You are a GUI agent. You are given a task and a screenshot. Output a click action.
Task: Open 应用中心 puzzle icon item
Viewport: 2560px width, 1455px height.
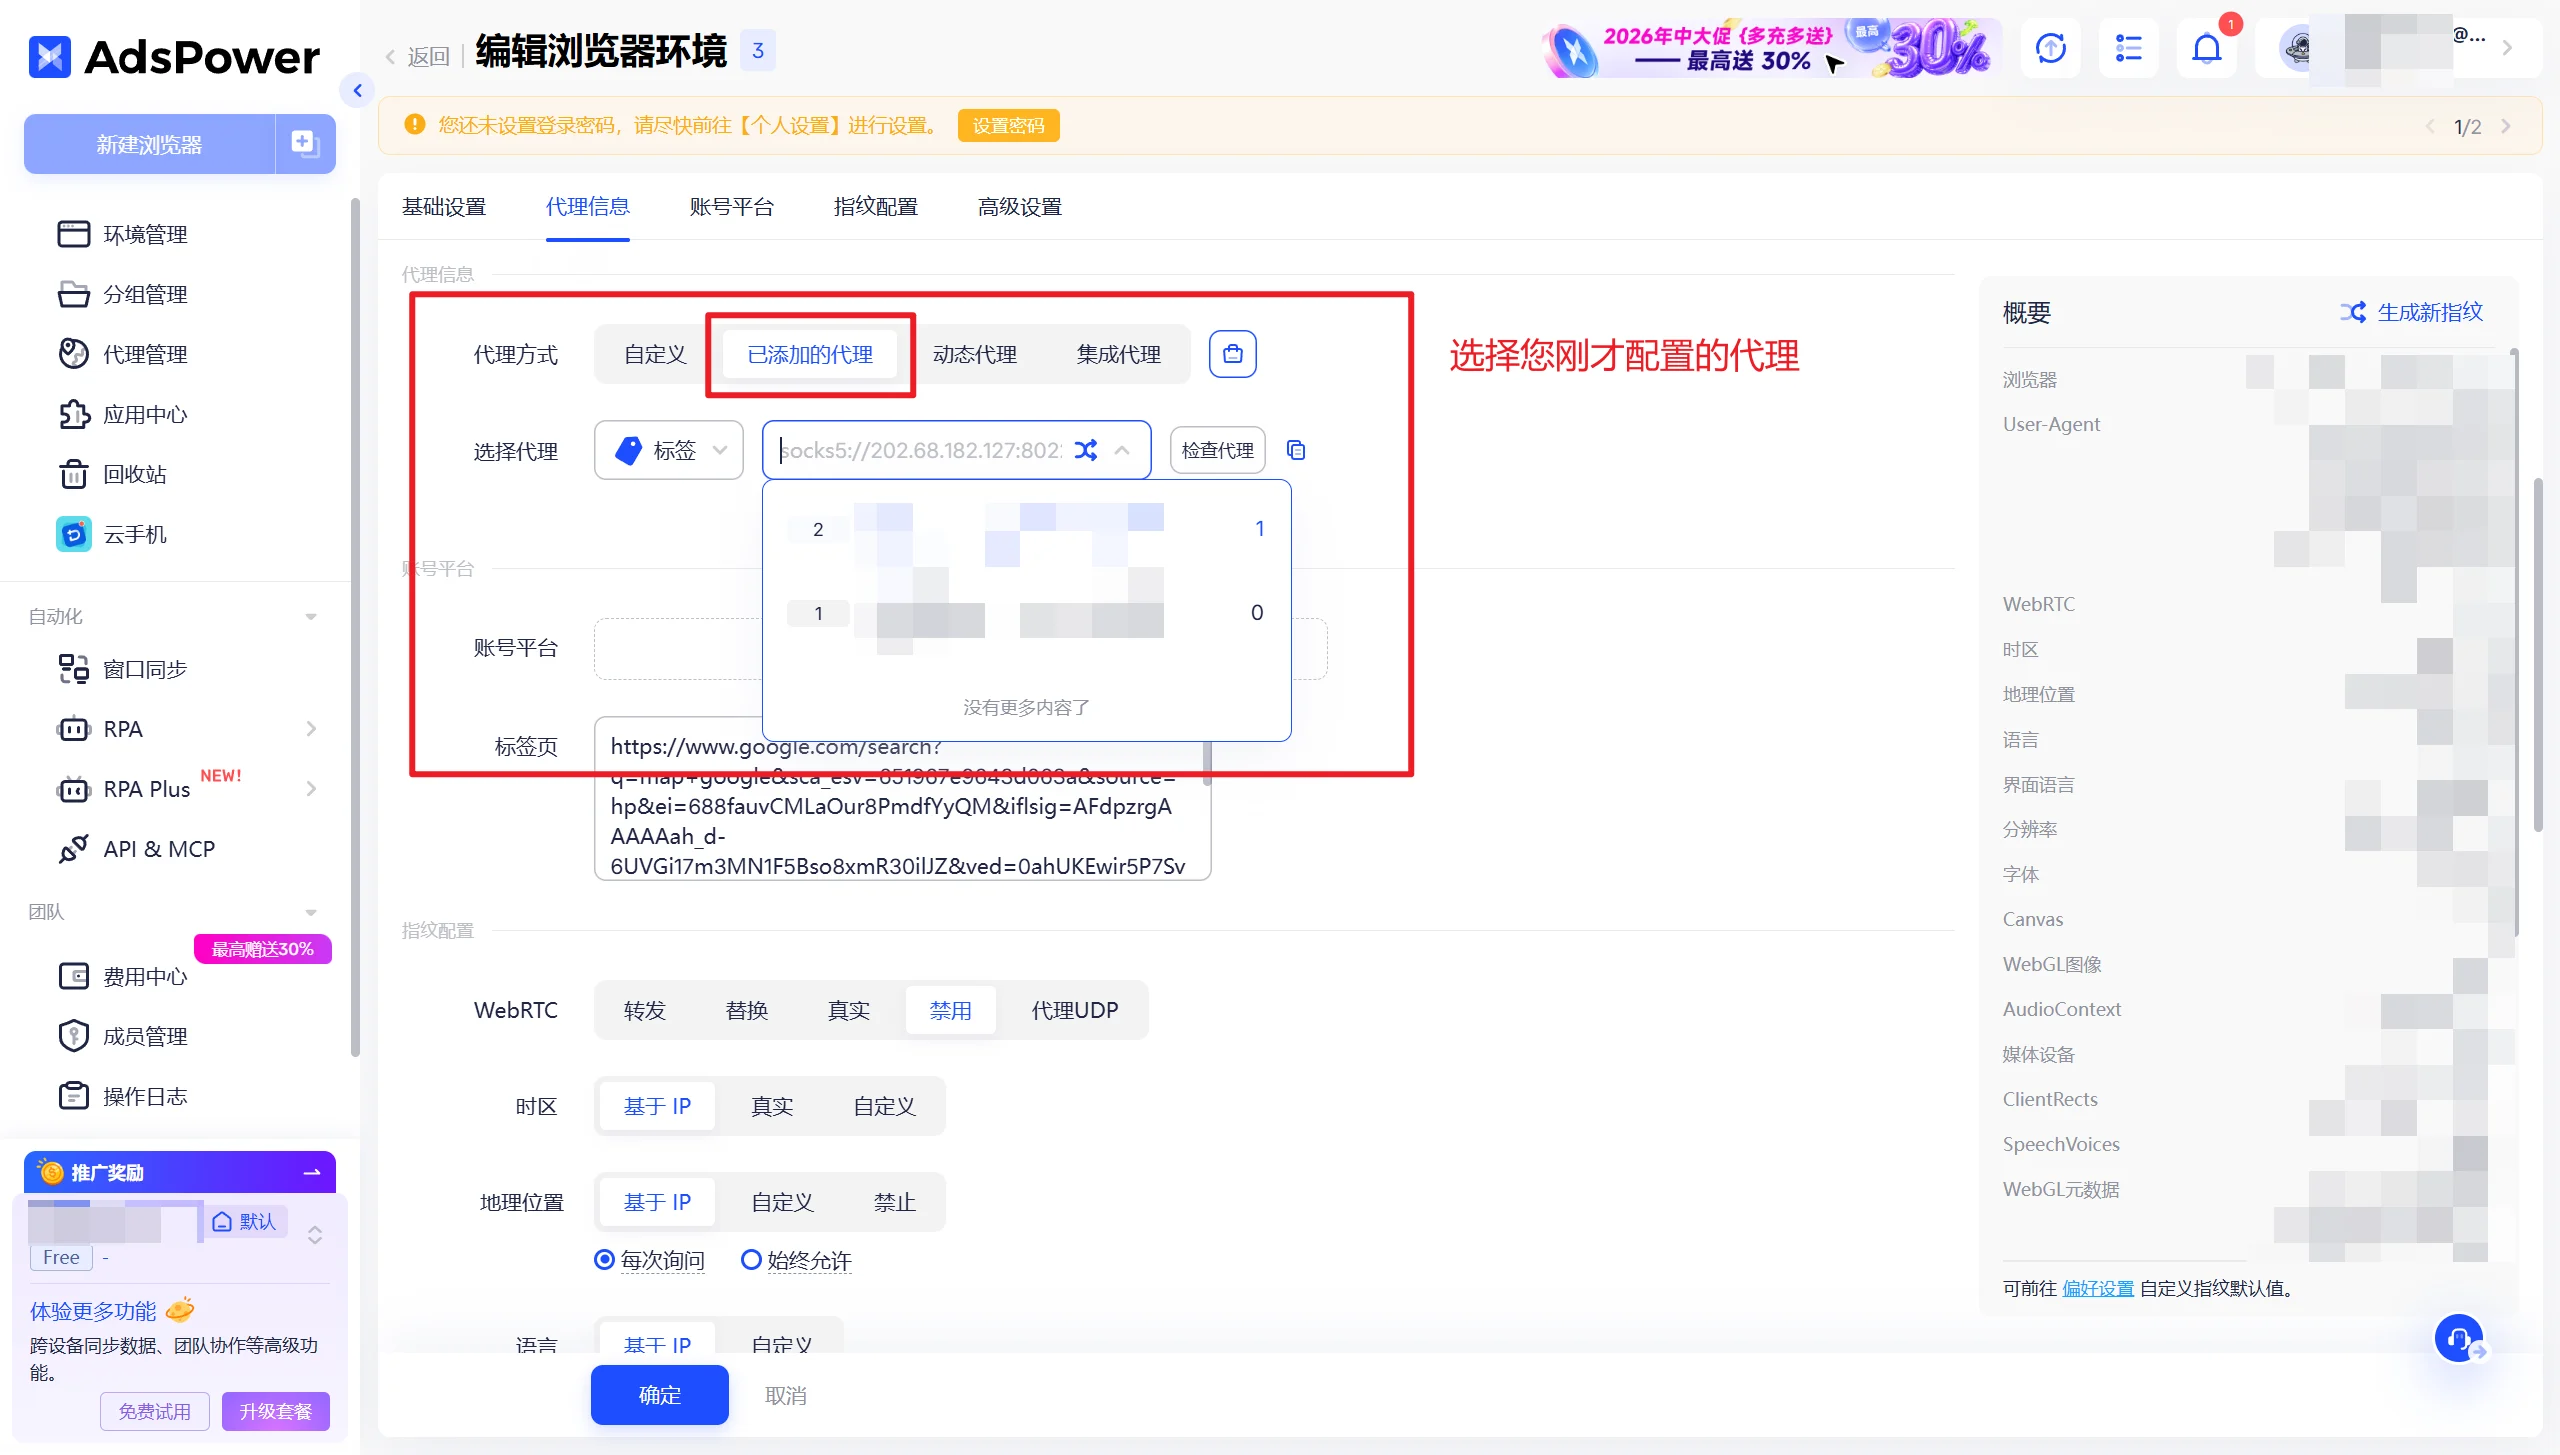point(123,414)
